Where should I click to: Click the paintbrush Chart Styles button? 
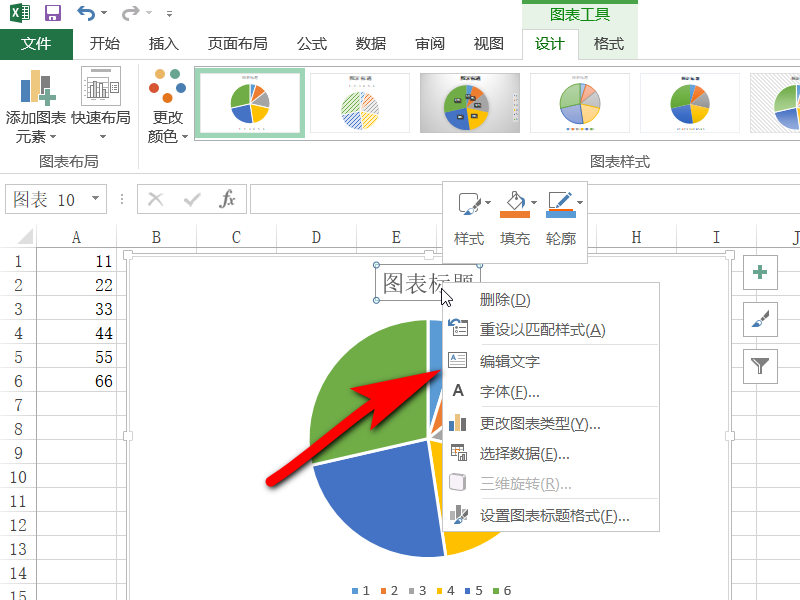[x=760, y=319]
